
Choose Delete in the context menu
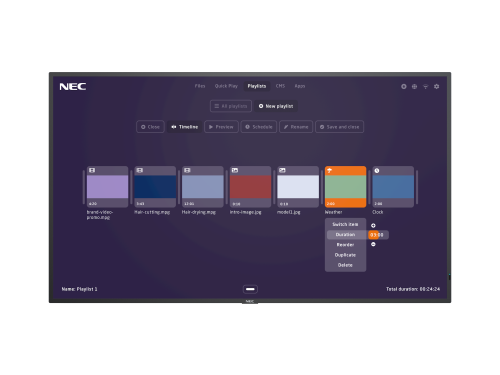(x=345, y=265)
